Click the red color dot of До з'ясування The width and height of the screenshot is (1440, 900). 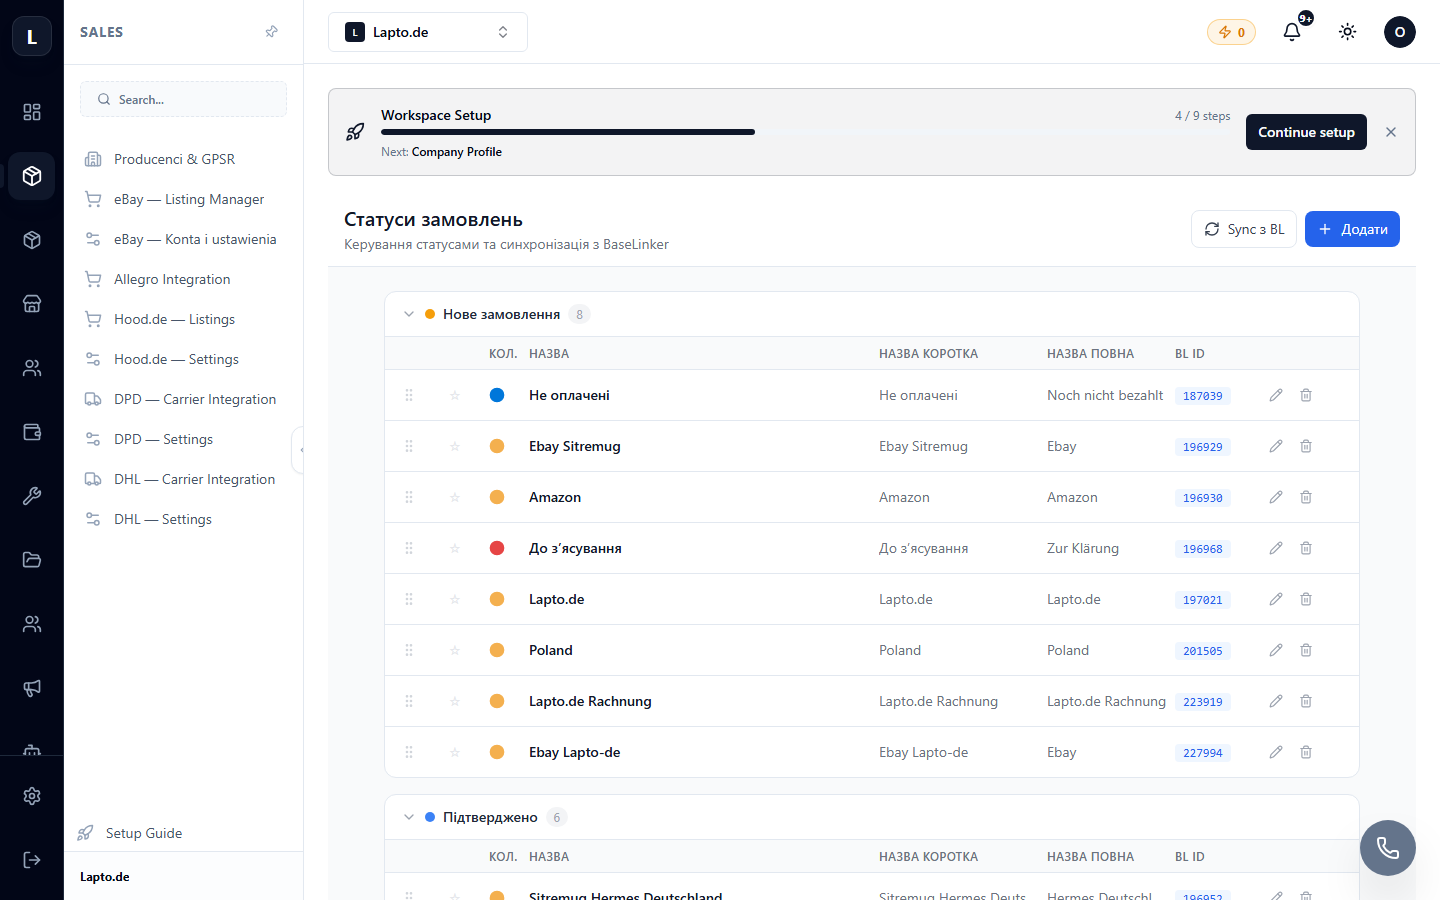pos(497,548)
